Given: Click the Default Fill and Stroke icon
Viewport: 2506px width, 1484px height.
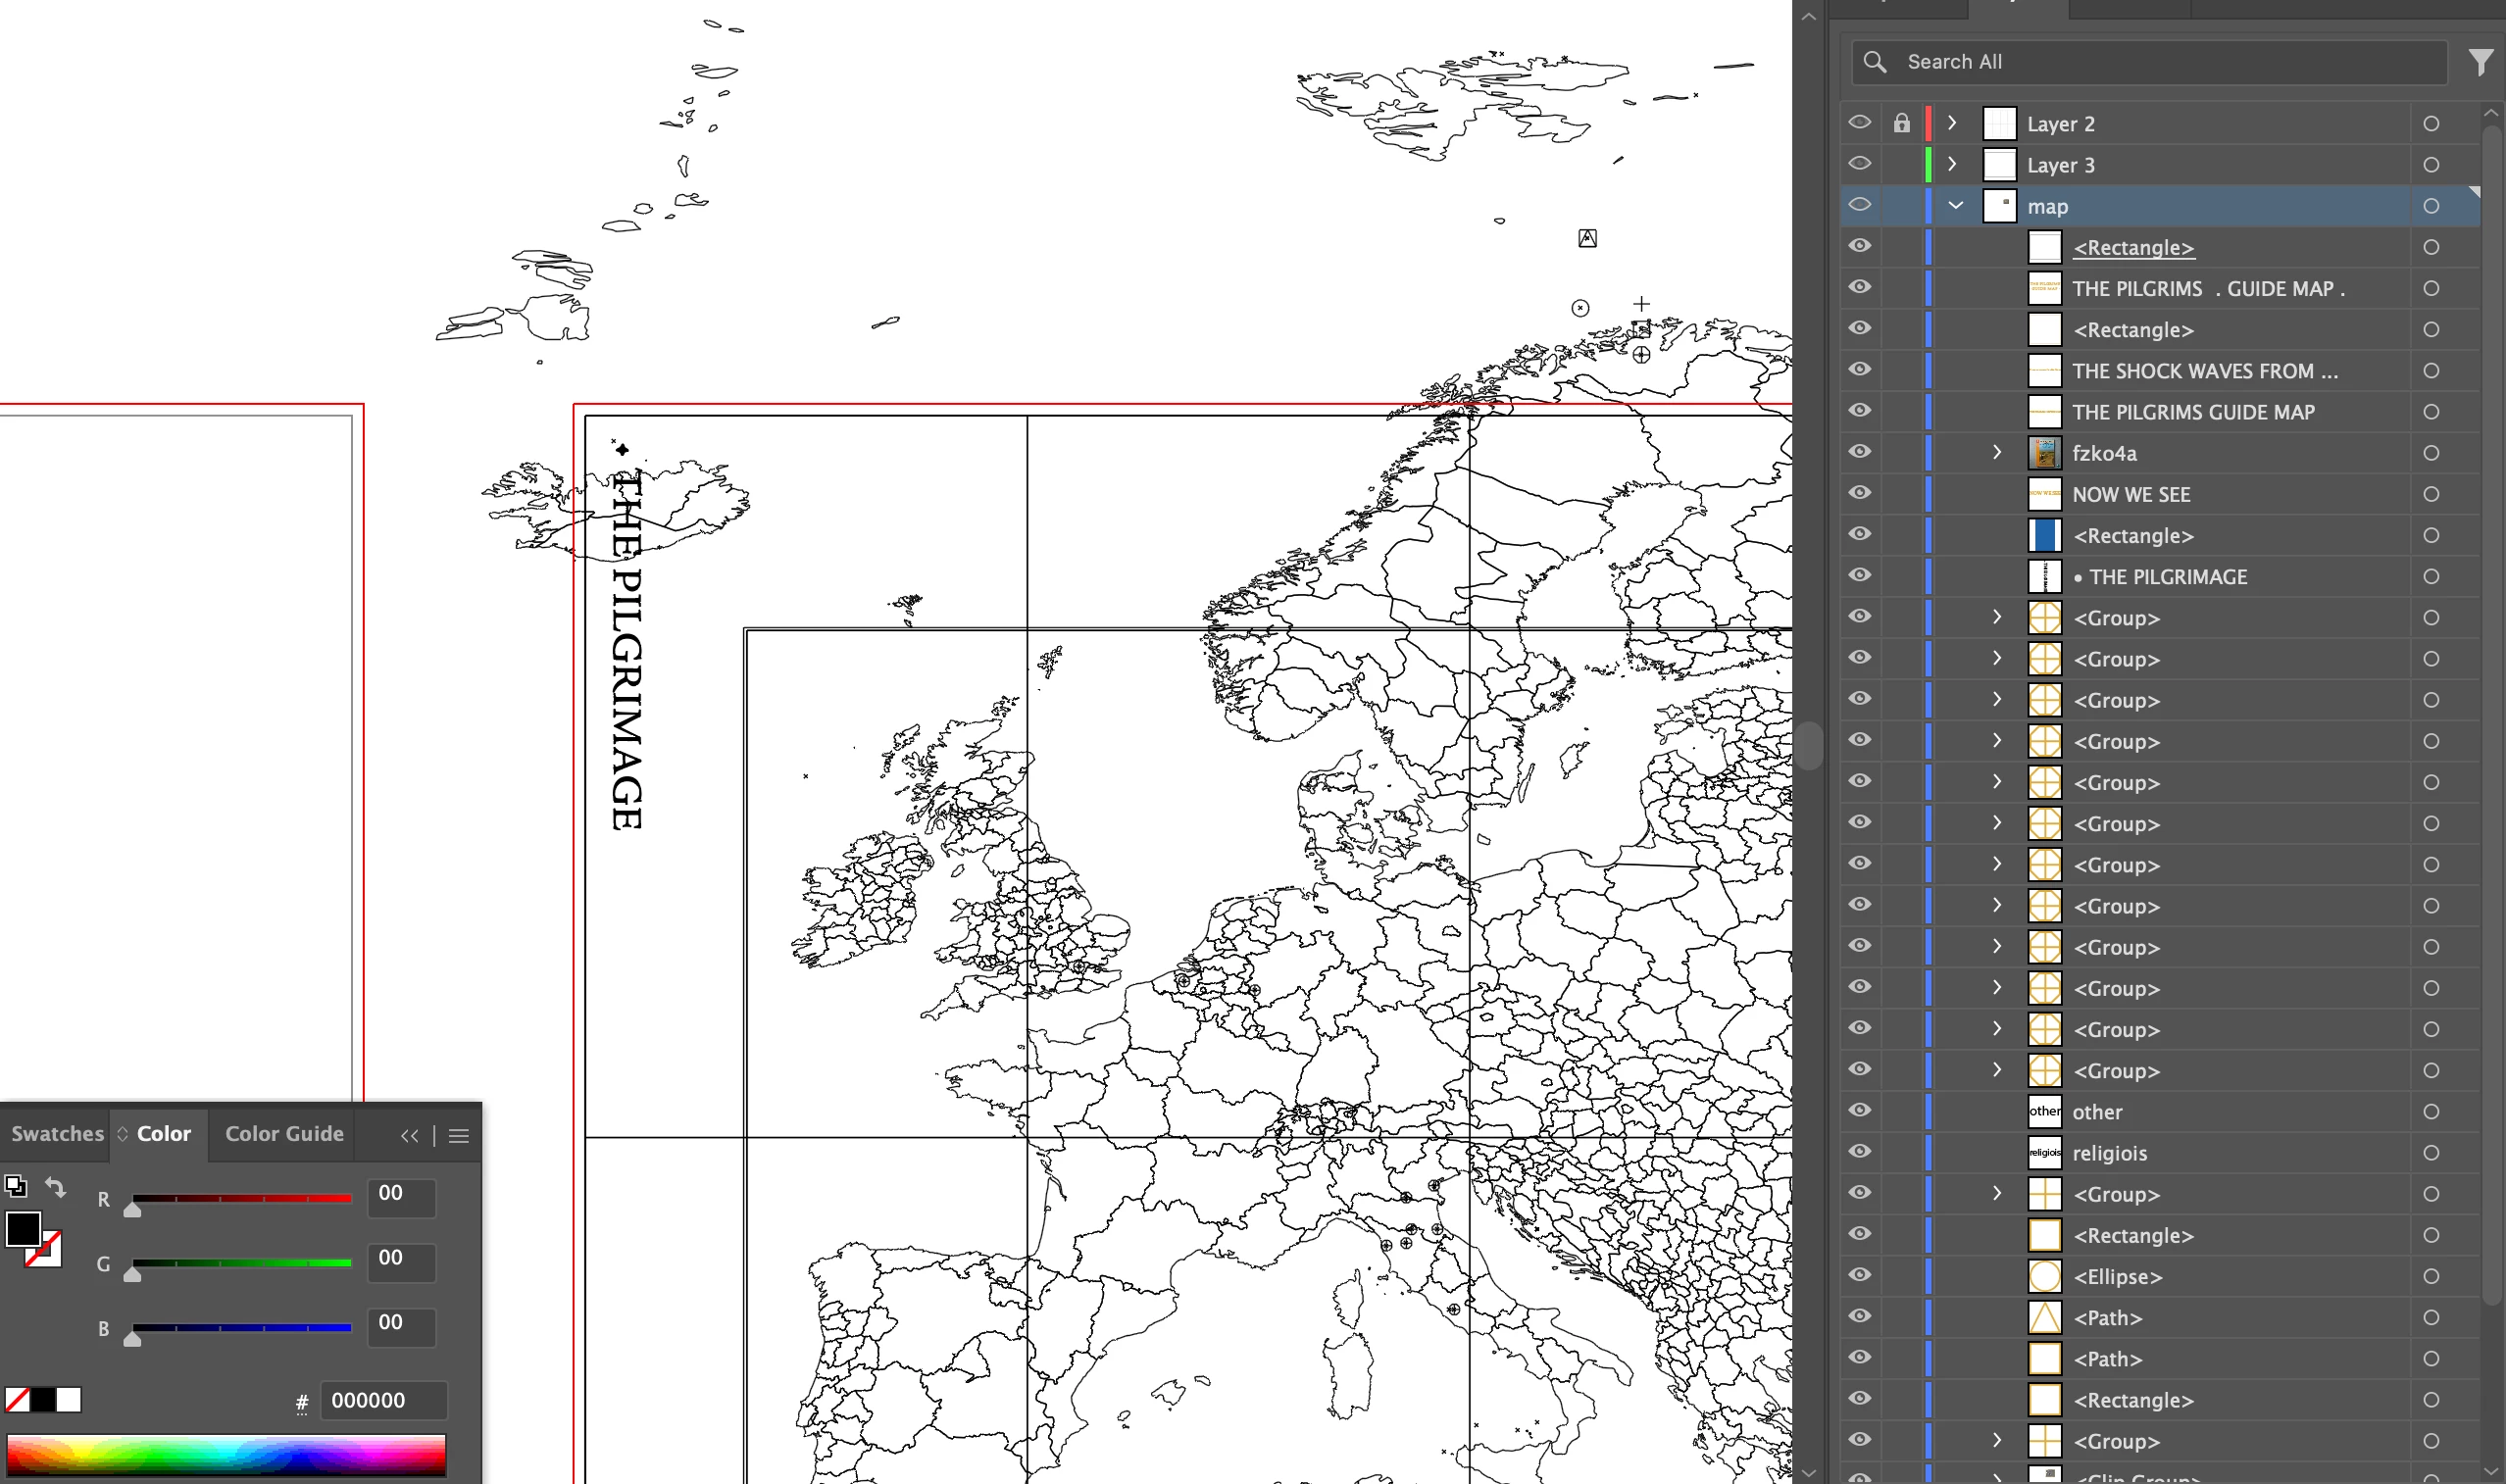Looking at the screenshot, I should (x=15, y=1186).
